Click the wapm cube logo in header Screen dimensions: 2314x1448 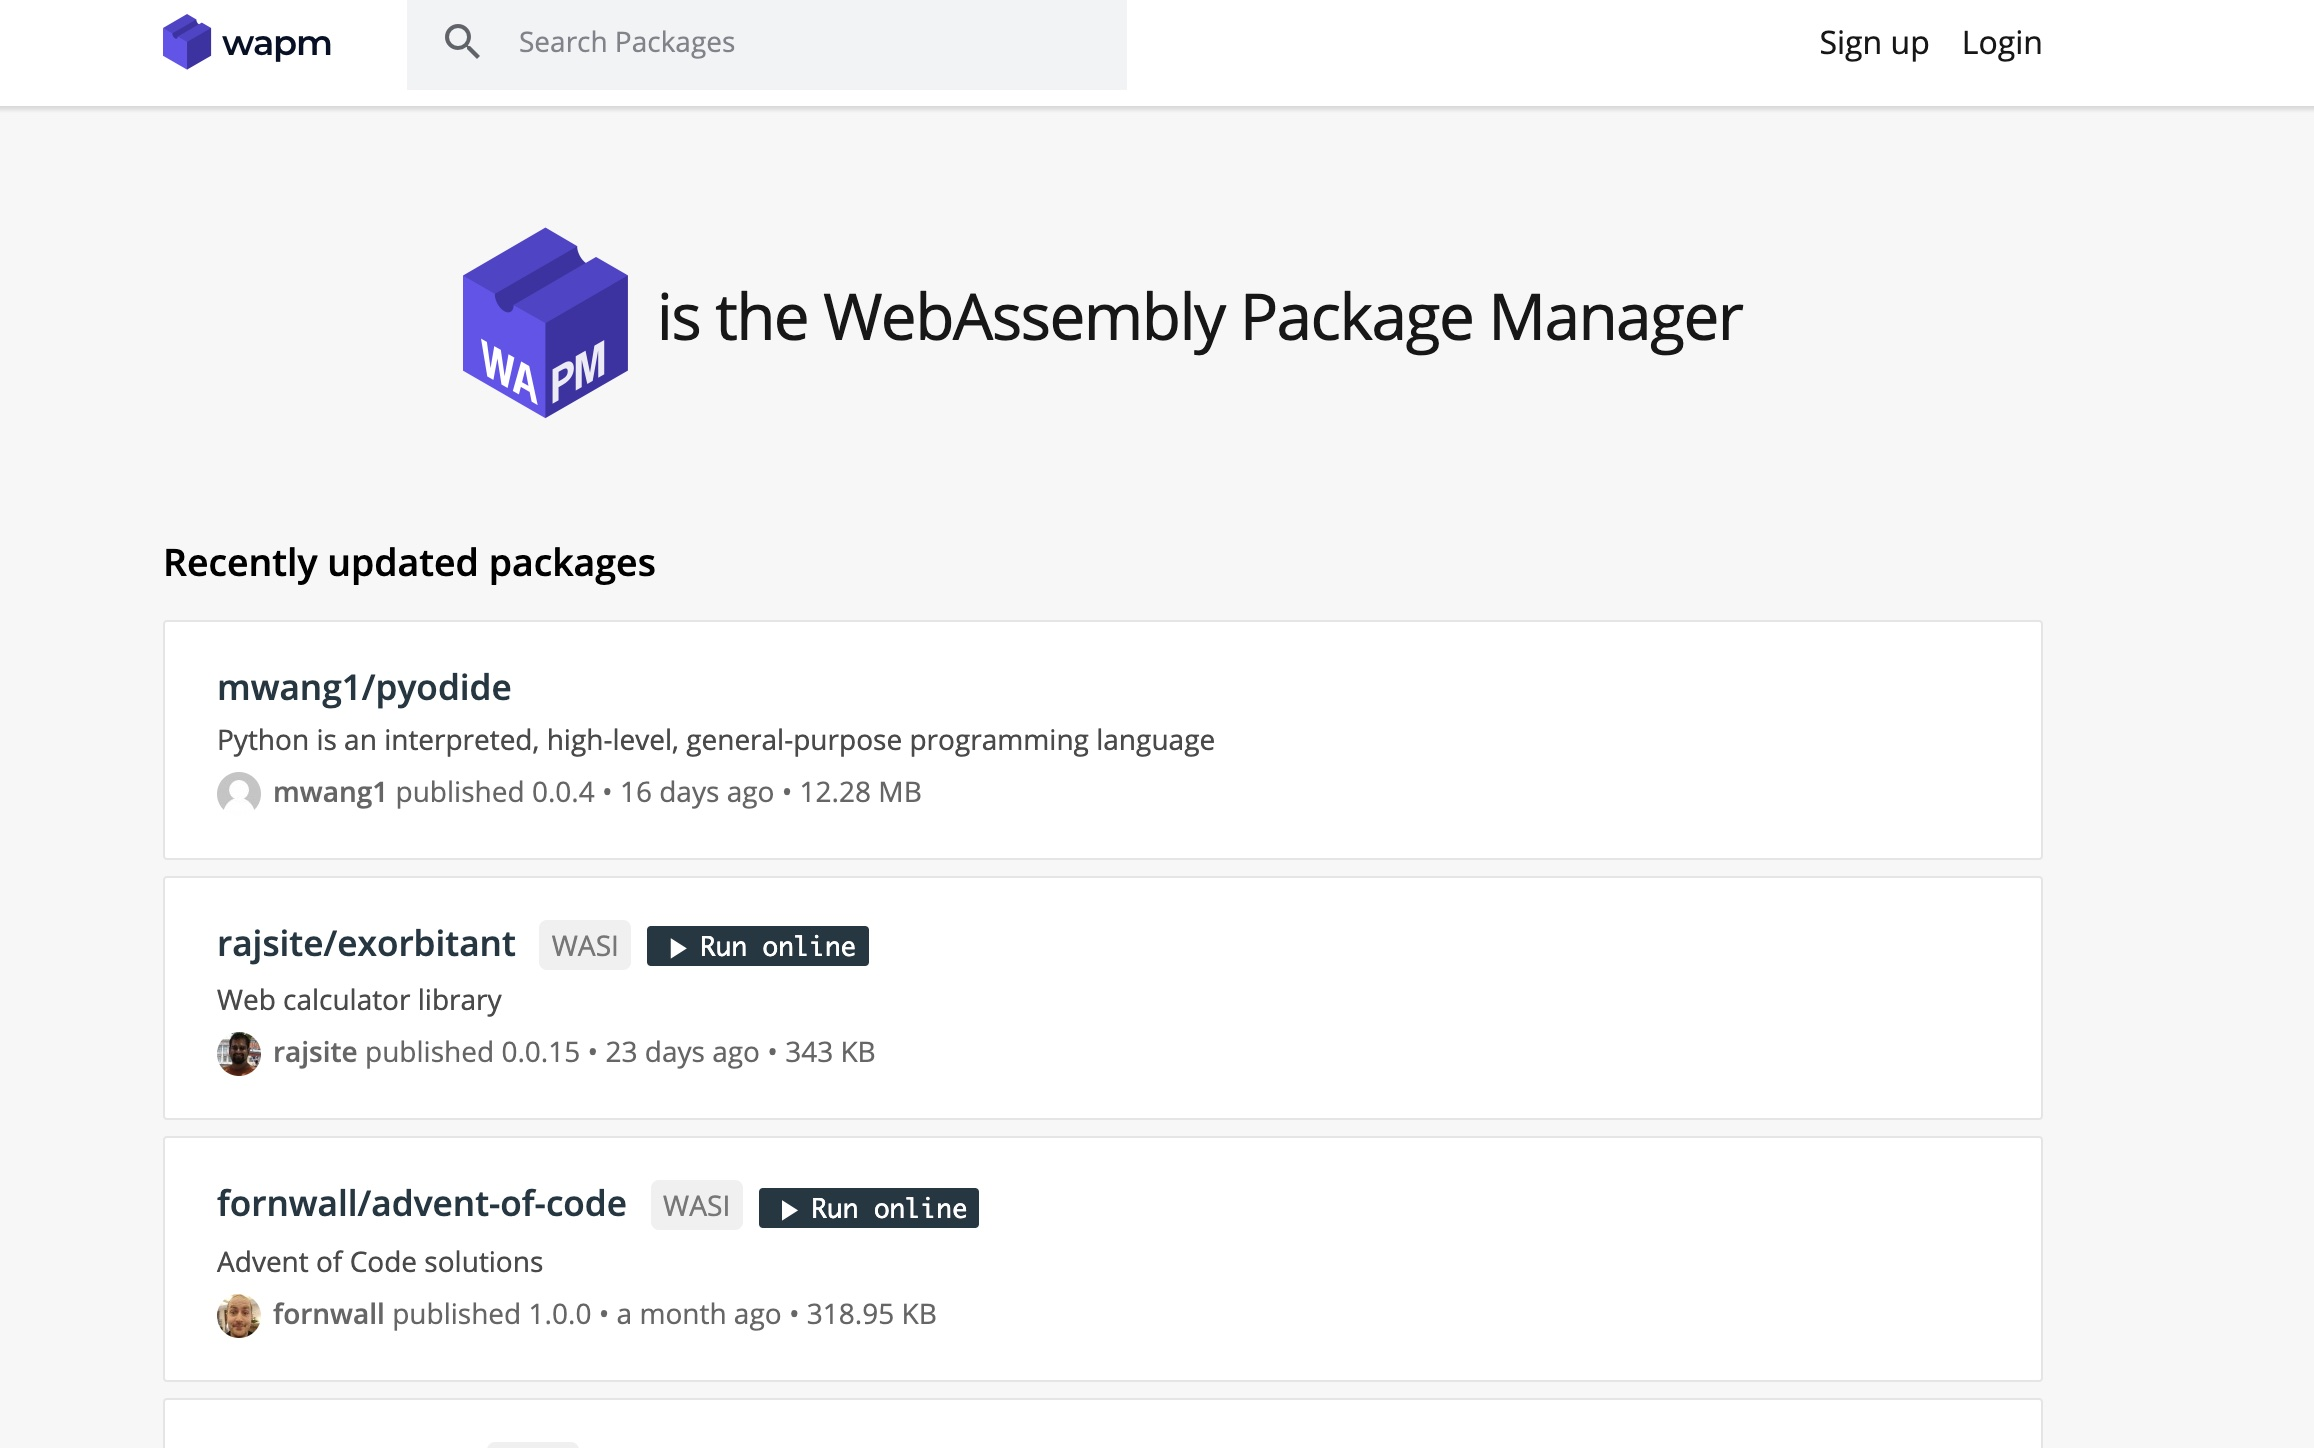[x=186, y=42]
